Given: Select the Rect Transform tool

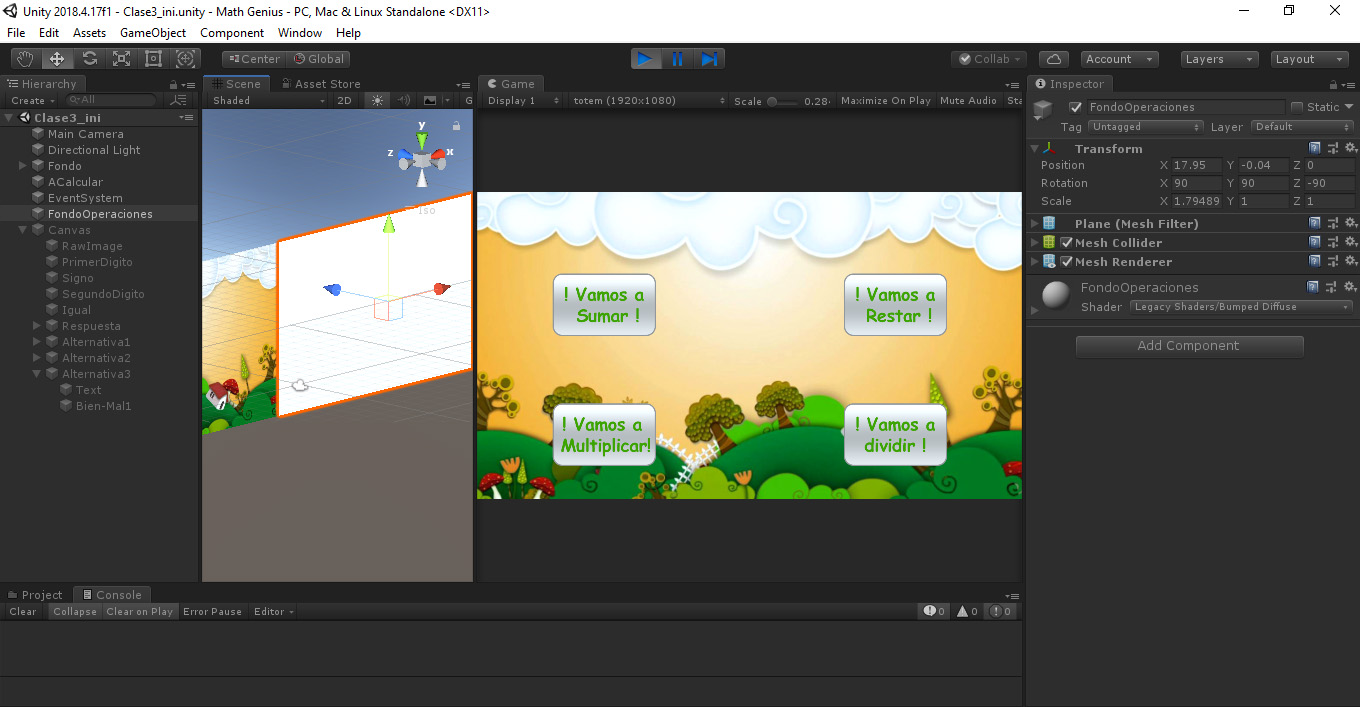Looking at the screenshot, I should pos(153,59).
